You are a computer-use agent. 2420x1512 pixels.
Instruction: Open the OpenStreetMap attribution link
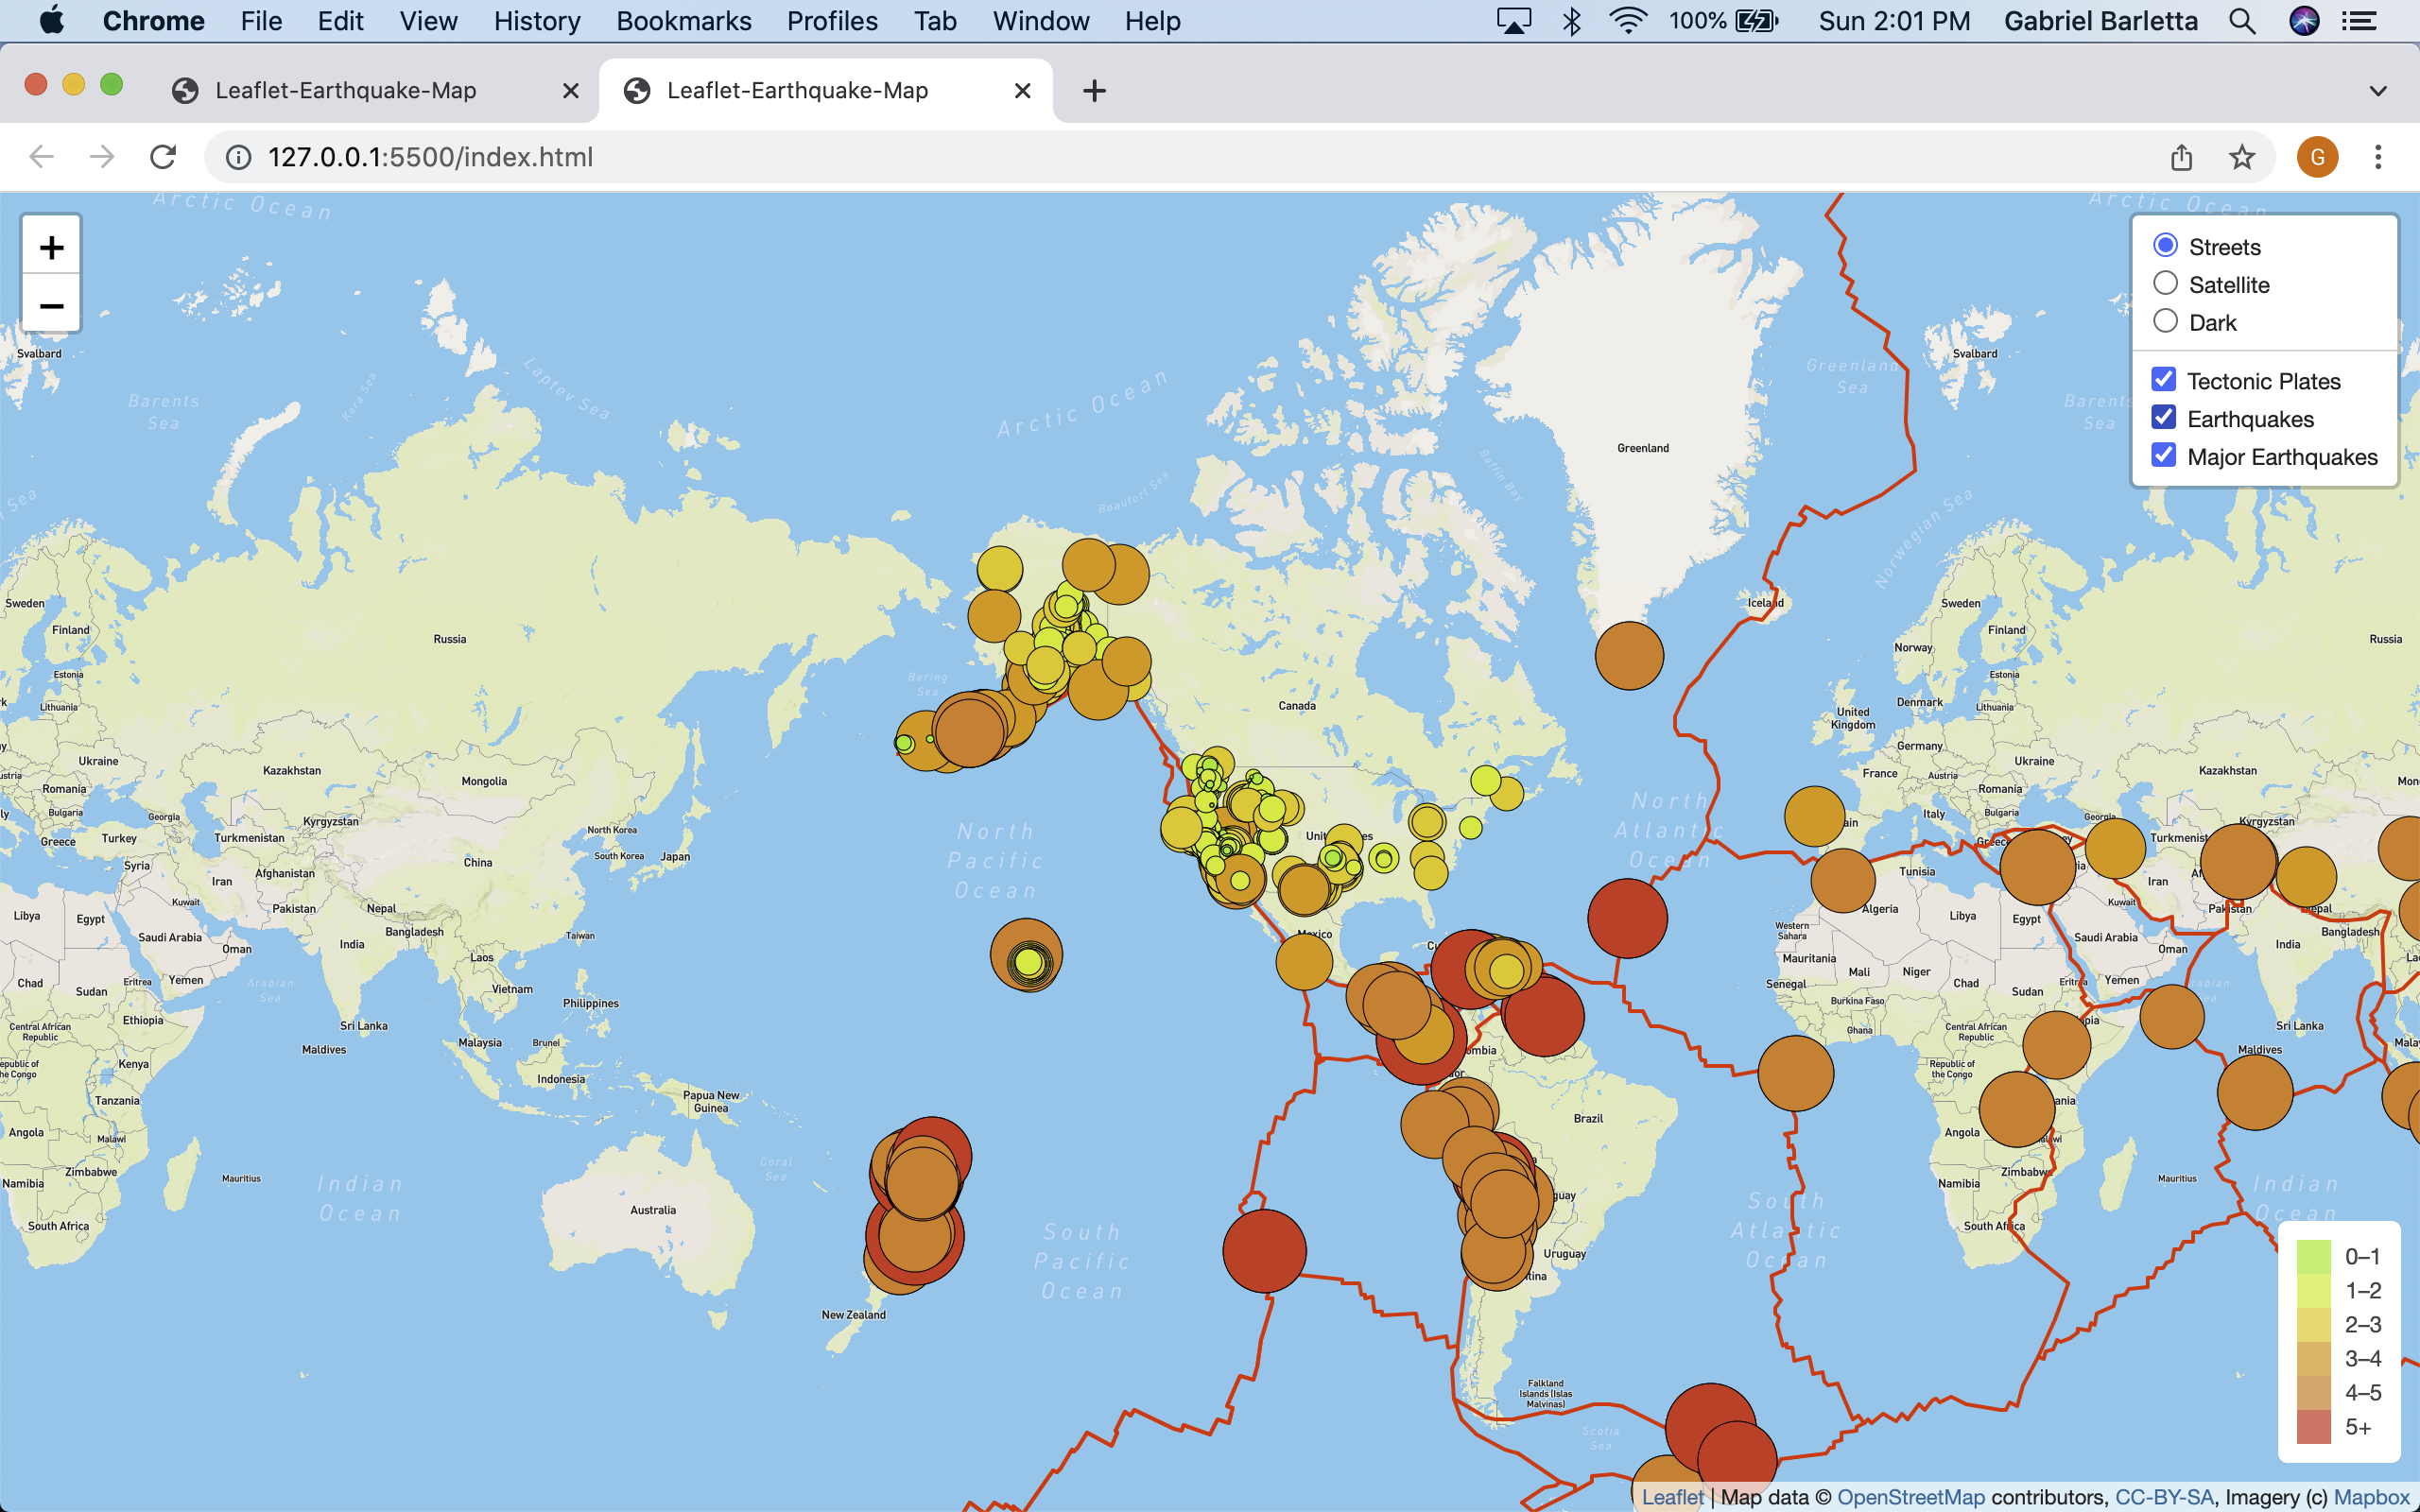click(1910, 1497)
